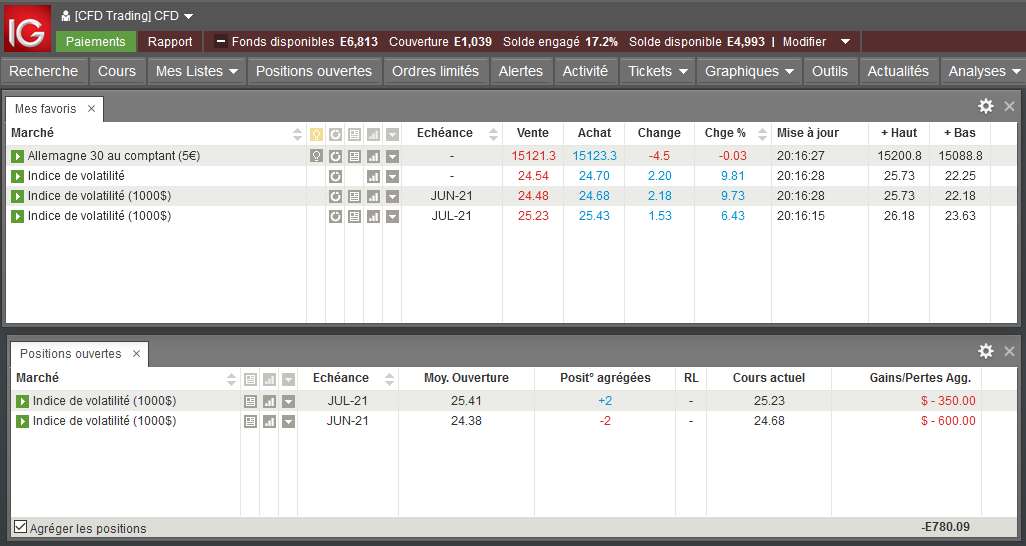
Task: Sort favorites by Marché column arrows
Action: (x=297, y=134)
